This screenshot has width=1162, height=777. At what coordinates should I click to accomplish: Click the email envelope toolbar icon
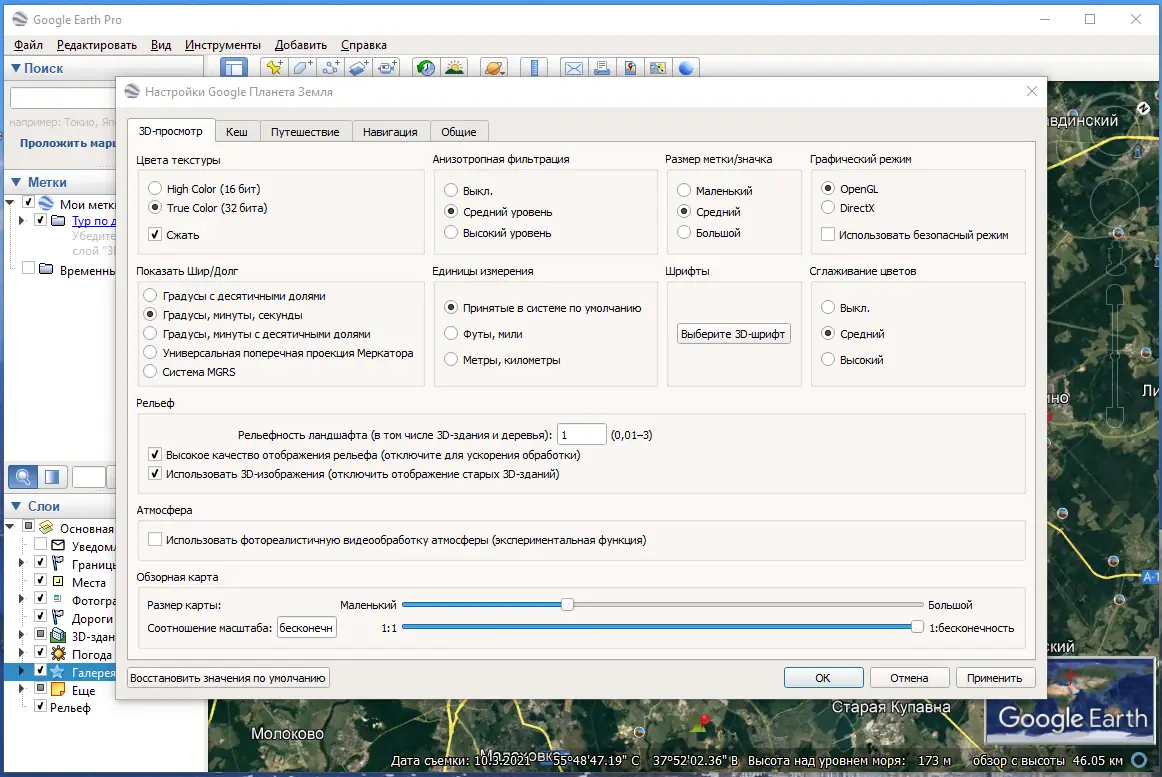tap(574, 68)
